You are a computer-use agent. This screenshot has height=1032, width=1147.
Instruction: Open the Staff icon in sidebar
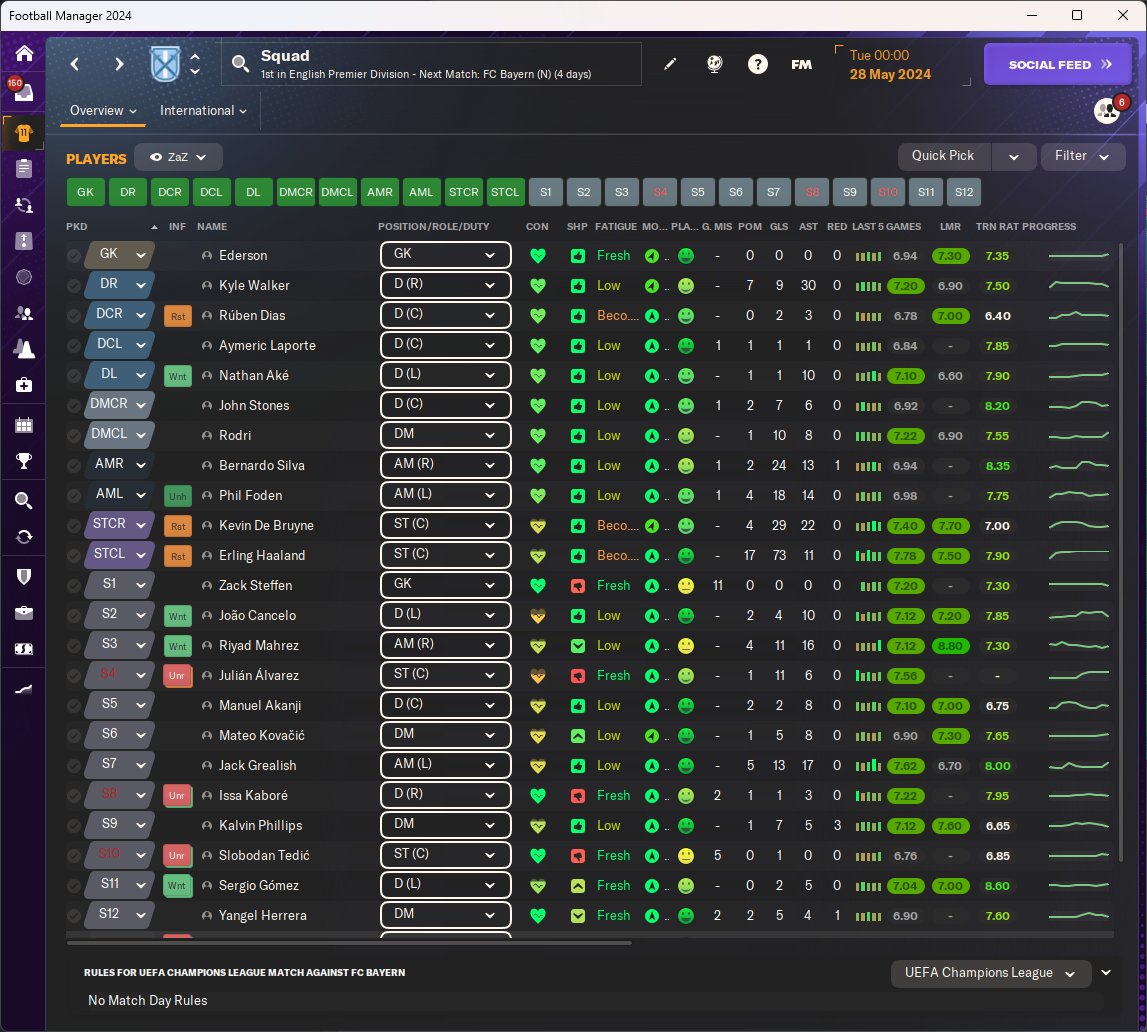click(23, 313)
